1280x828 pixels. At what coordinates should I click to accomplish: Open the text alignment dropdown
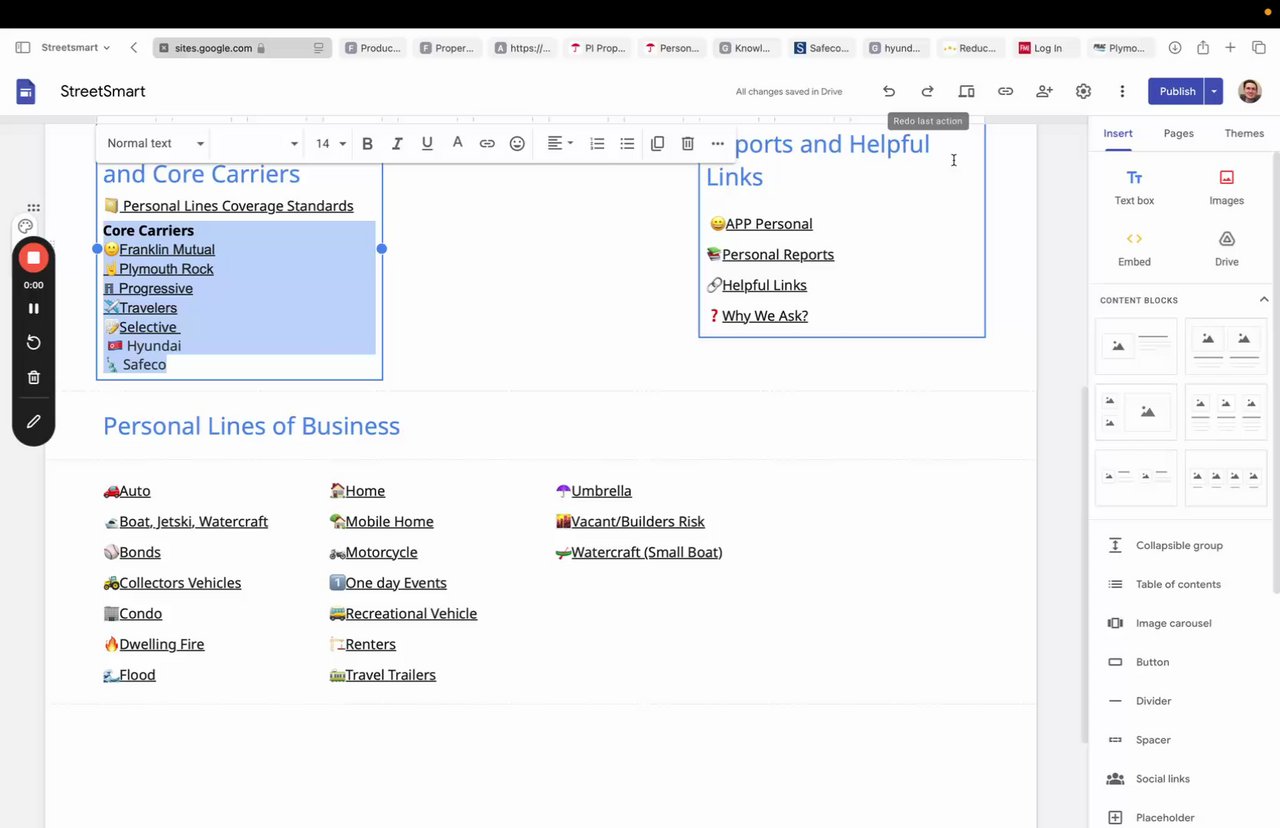[560, 144]
